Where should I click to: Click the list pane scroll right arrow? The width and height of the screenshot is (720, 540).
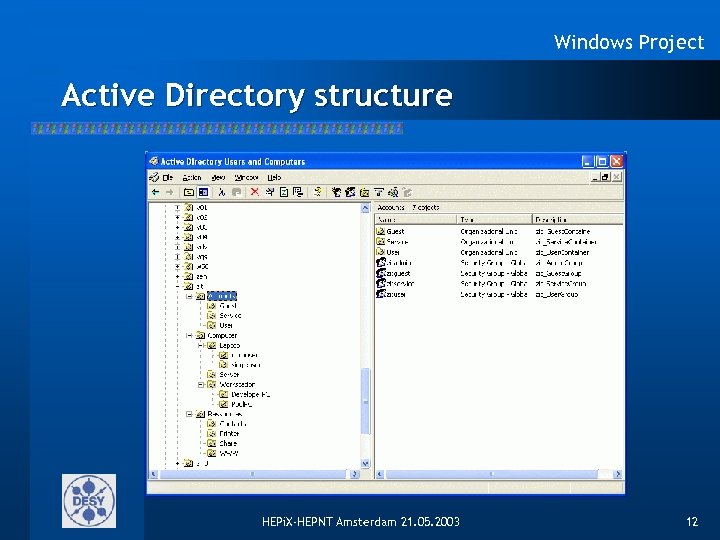click(x=618, y=474)
